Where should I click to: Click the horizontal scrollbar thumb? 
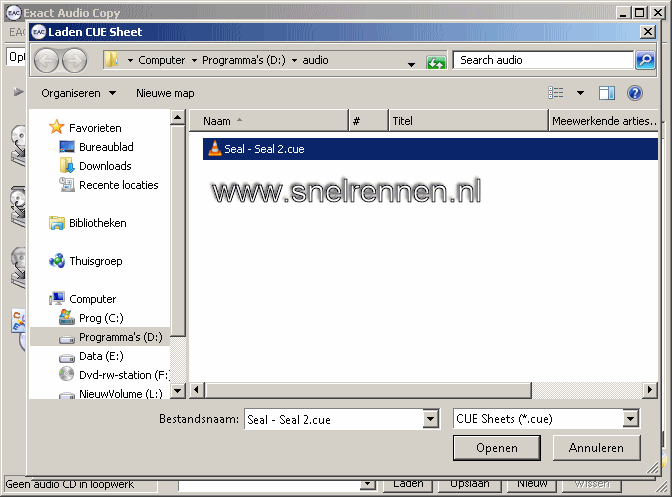point(368,389)
